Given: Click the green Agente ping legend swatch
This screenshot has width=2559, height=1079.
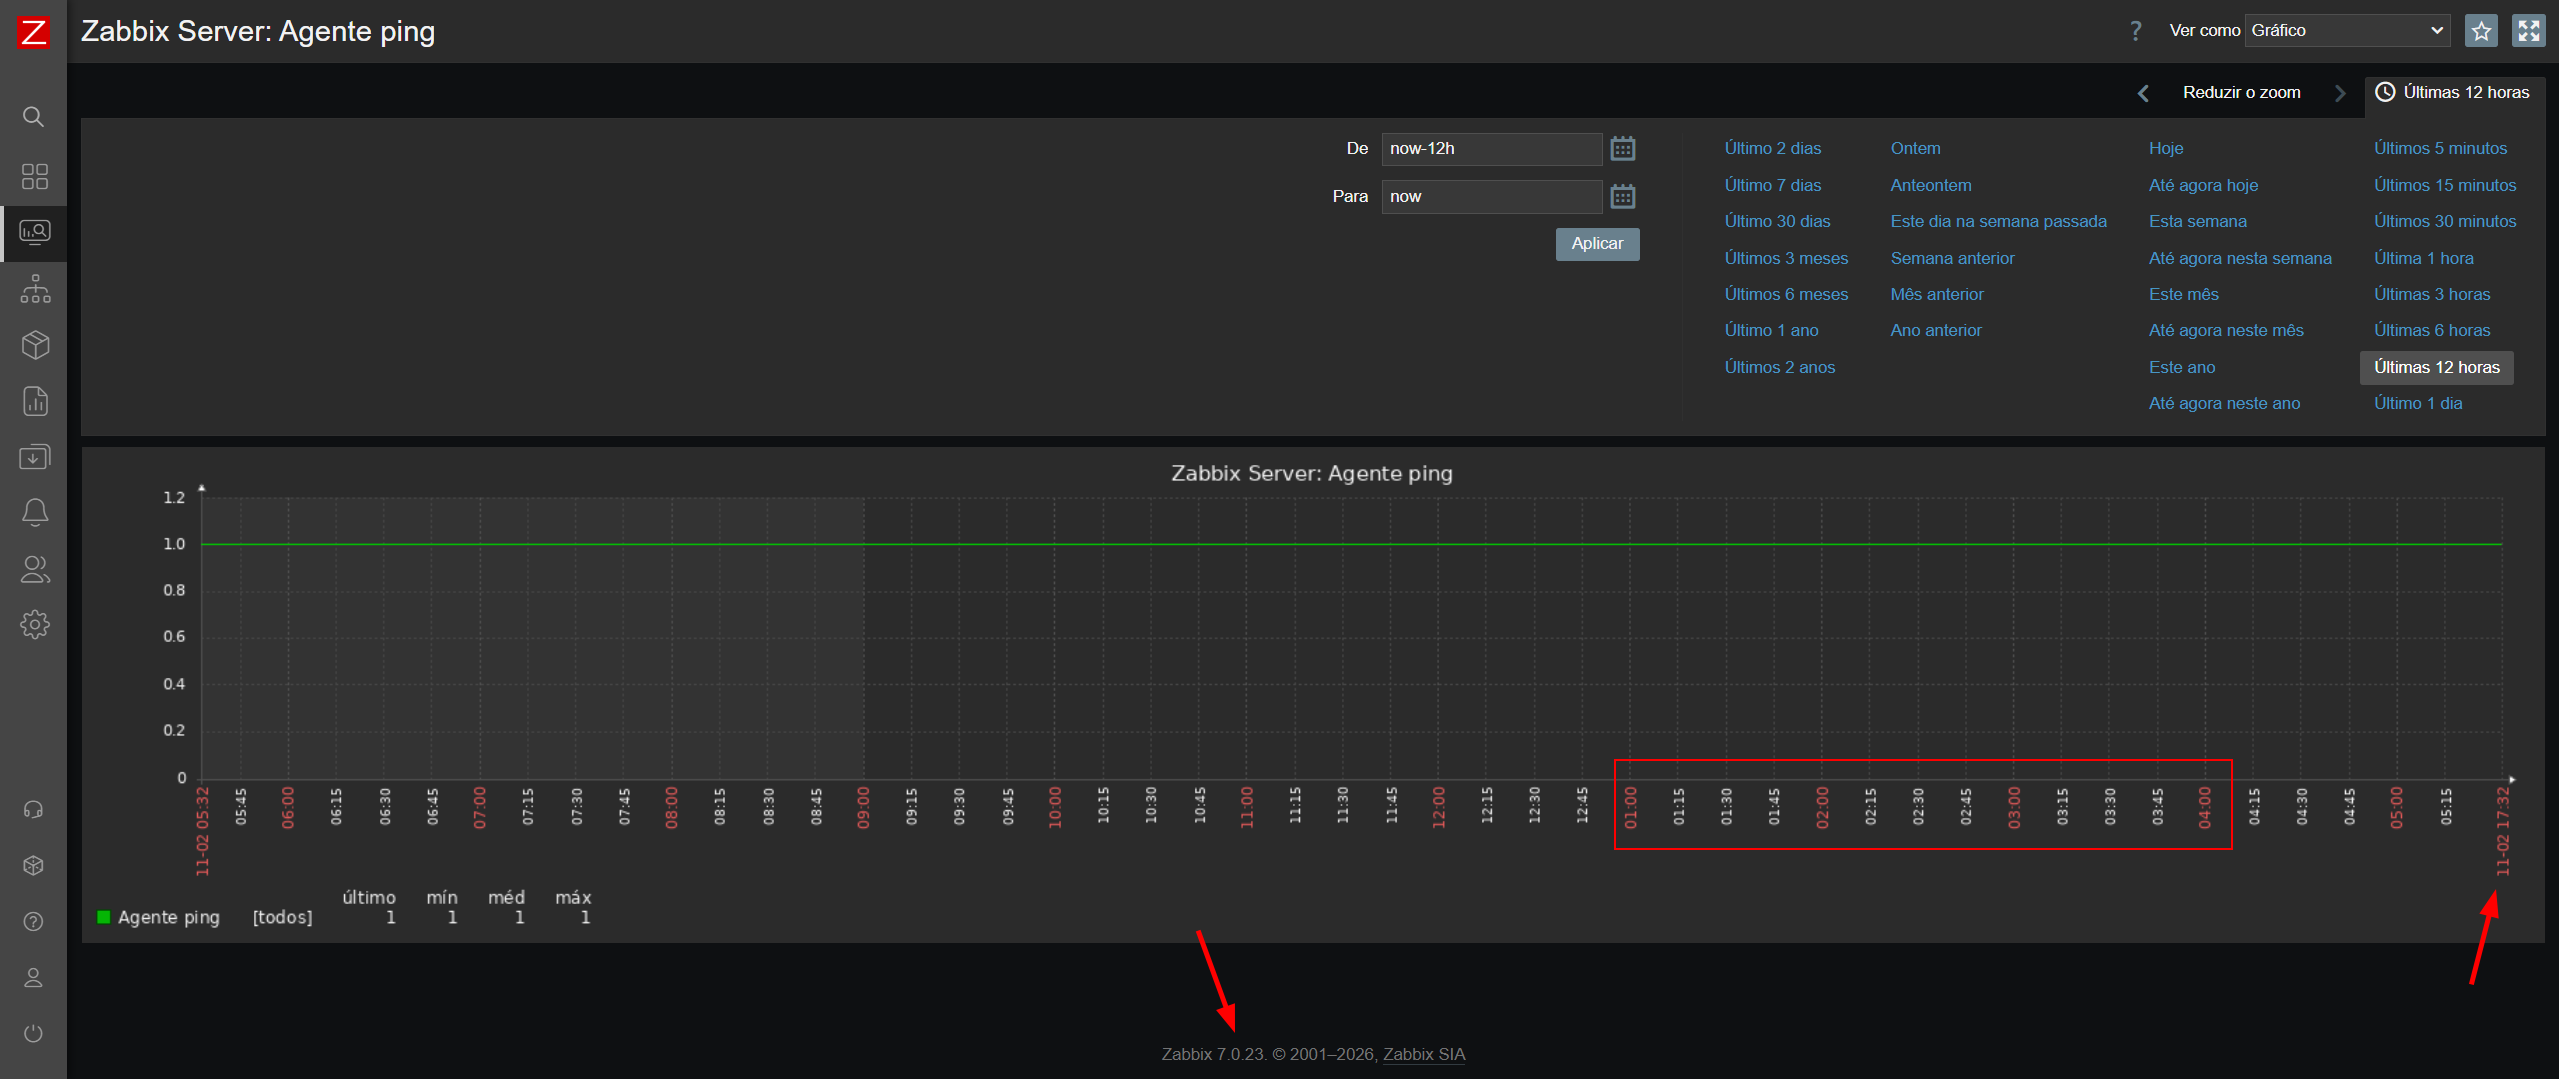Looking at the screenshot, I should point(103,917).
